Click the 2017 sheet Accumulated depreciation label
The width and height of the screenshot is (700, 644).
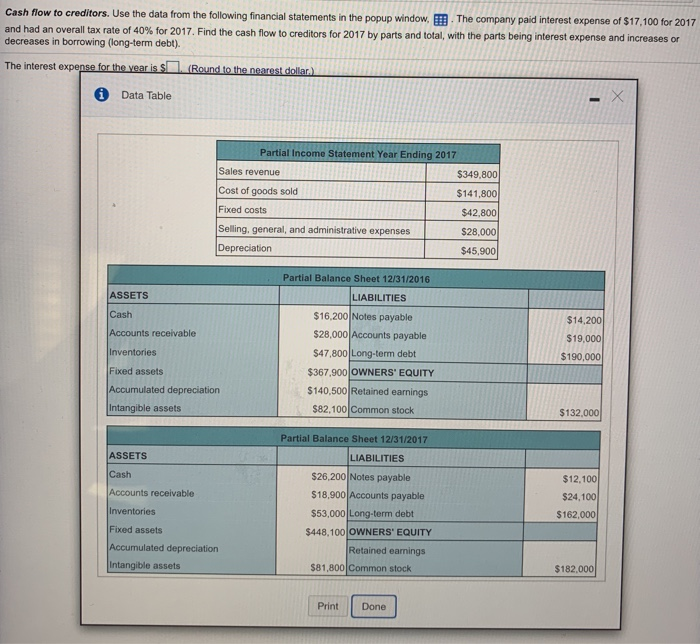pyautogui.click(x=164, y=548)
